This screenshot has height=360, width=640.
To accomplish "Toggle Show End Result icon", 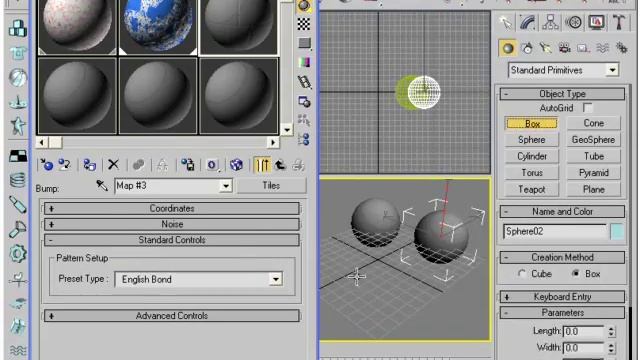I will click(x=262, y=165).
